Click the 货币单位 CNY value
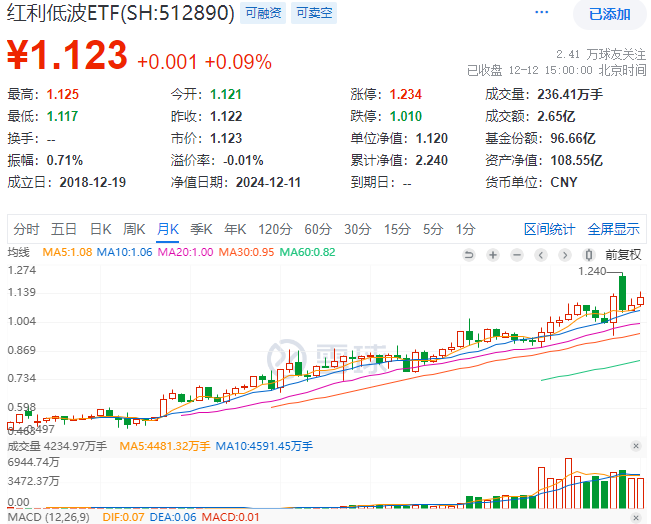This screenshot has height=524, width=651. point(564,182)
